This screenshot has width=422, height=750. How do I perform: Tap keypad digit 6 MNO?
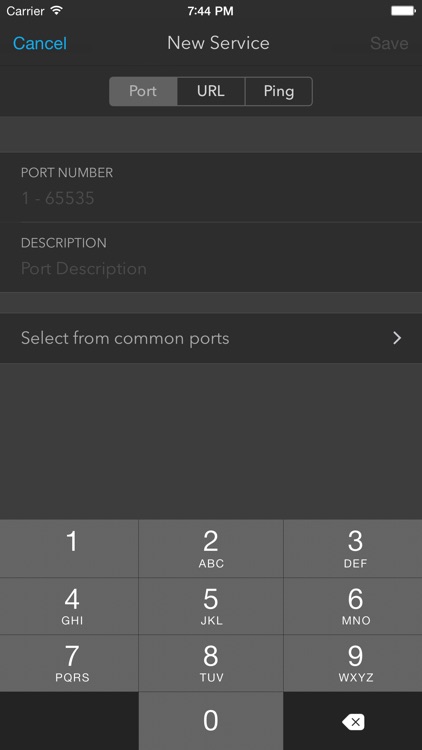click(x=353, y=606)
